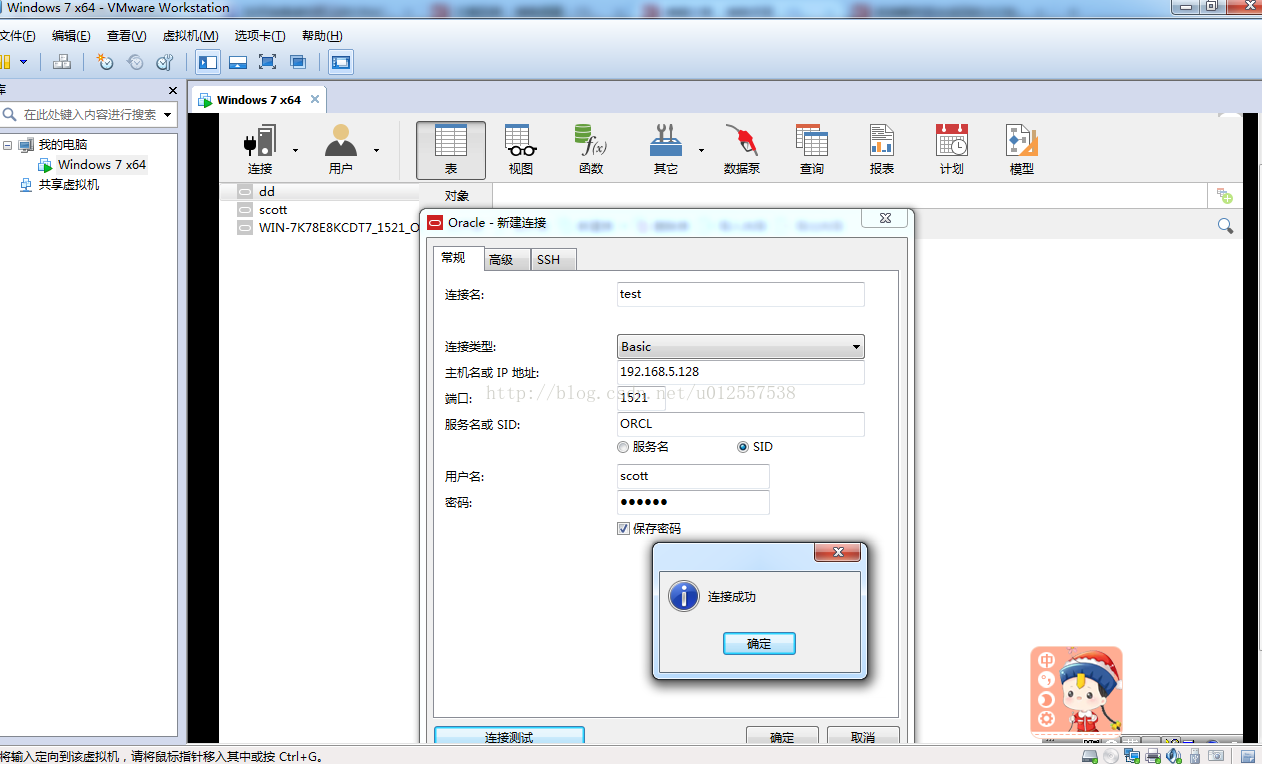The image size is (1262, 765).
Task: Open the 文件(F) menu
Action: pos(17,36)
